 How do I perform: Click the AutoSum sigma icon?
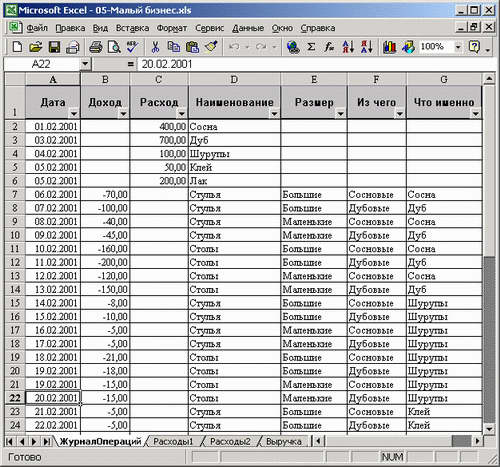[311, 47]
